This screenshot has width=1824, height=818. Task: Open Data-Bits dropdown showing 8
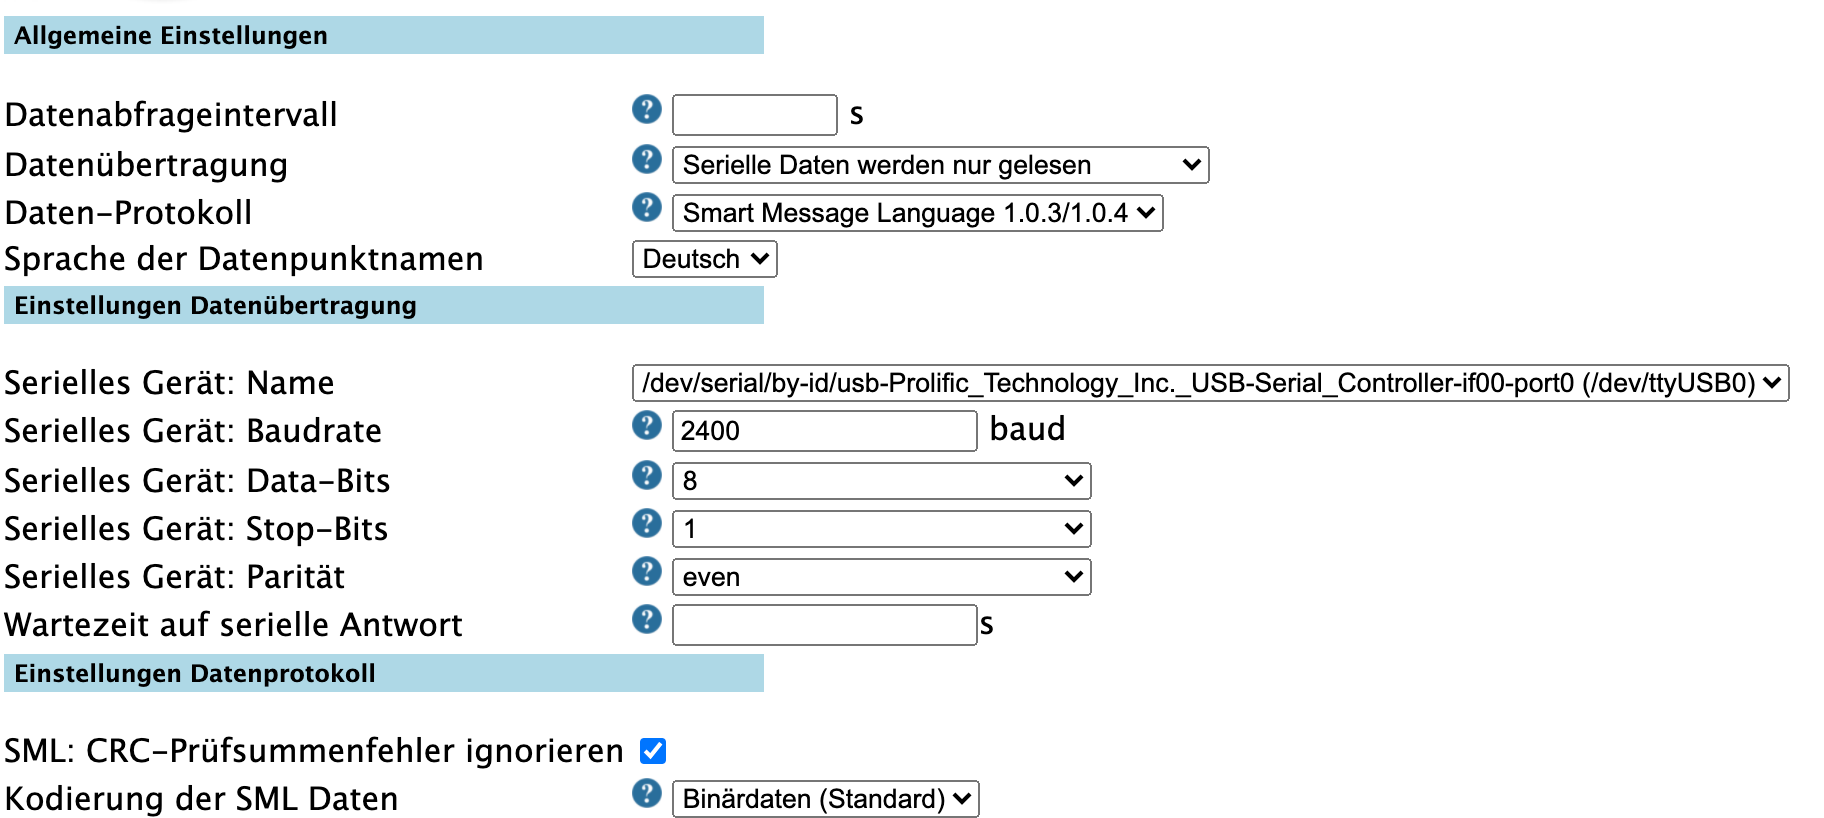[x=881, y=481]
